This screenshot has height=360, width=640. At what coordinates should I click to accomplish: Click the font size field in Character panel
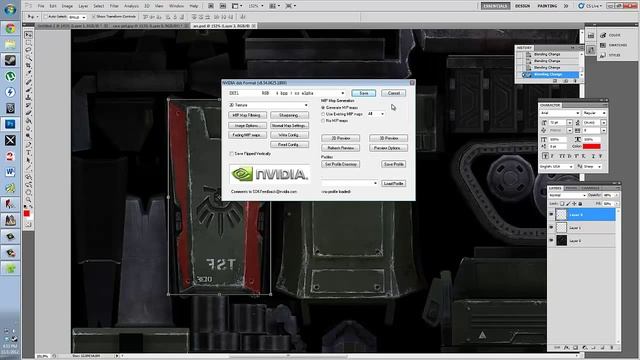click(x=557, y=122)
